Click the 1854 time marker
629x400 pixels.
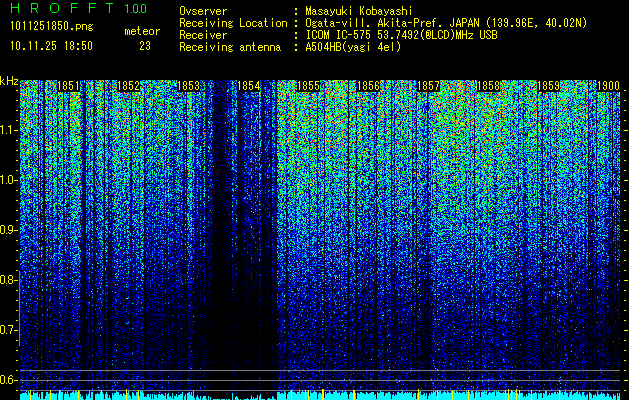coord(249,86)
